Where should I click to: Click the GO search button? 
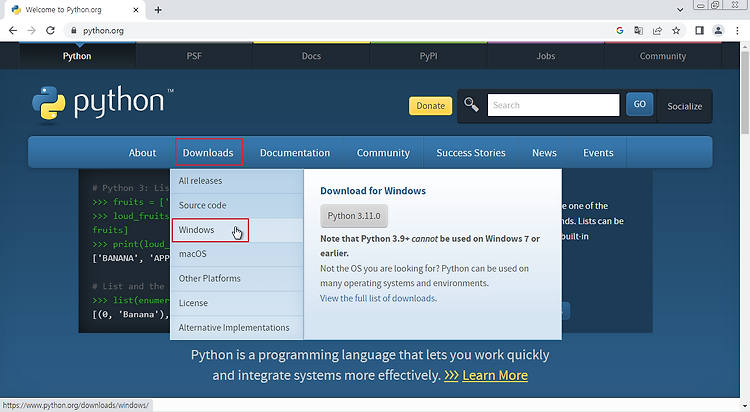coord(640,104)
